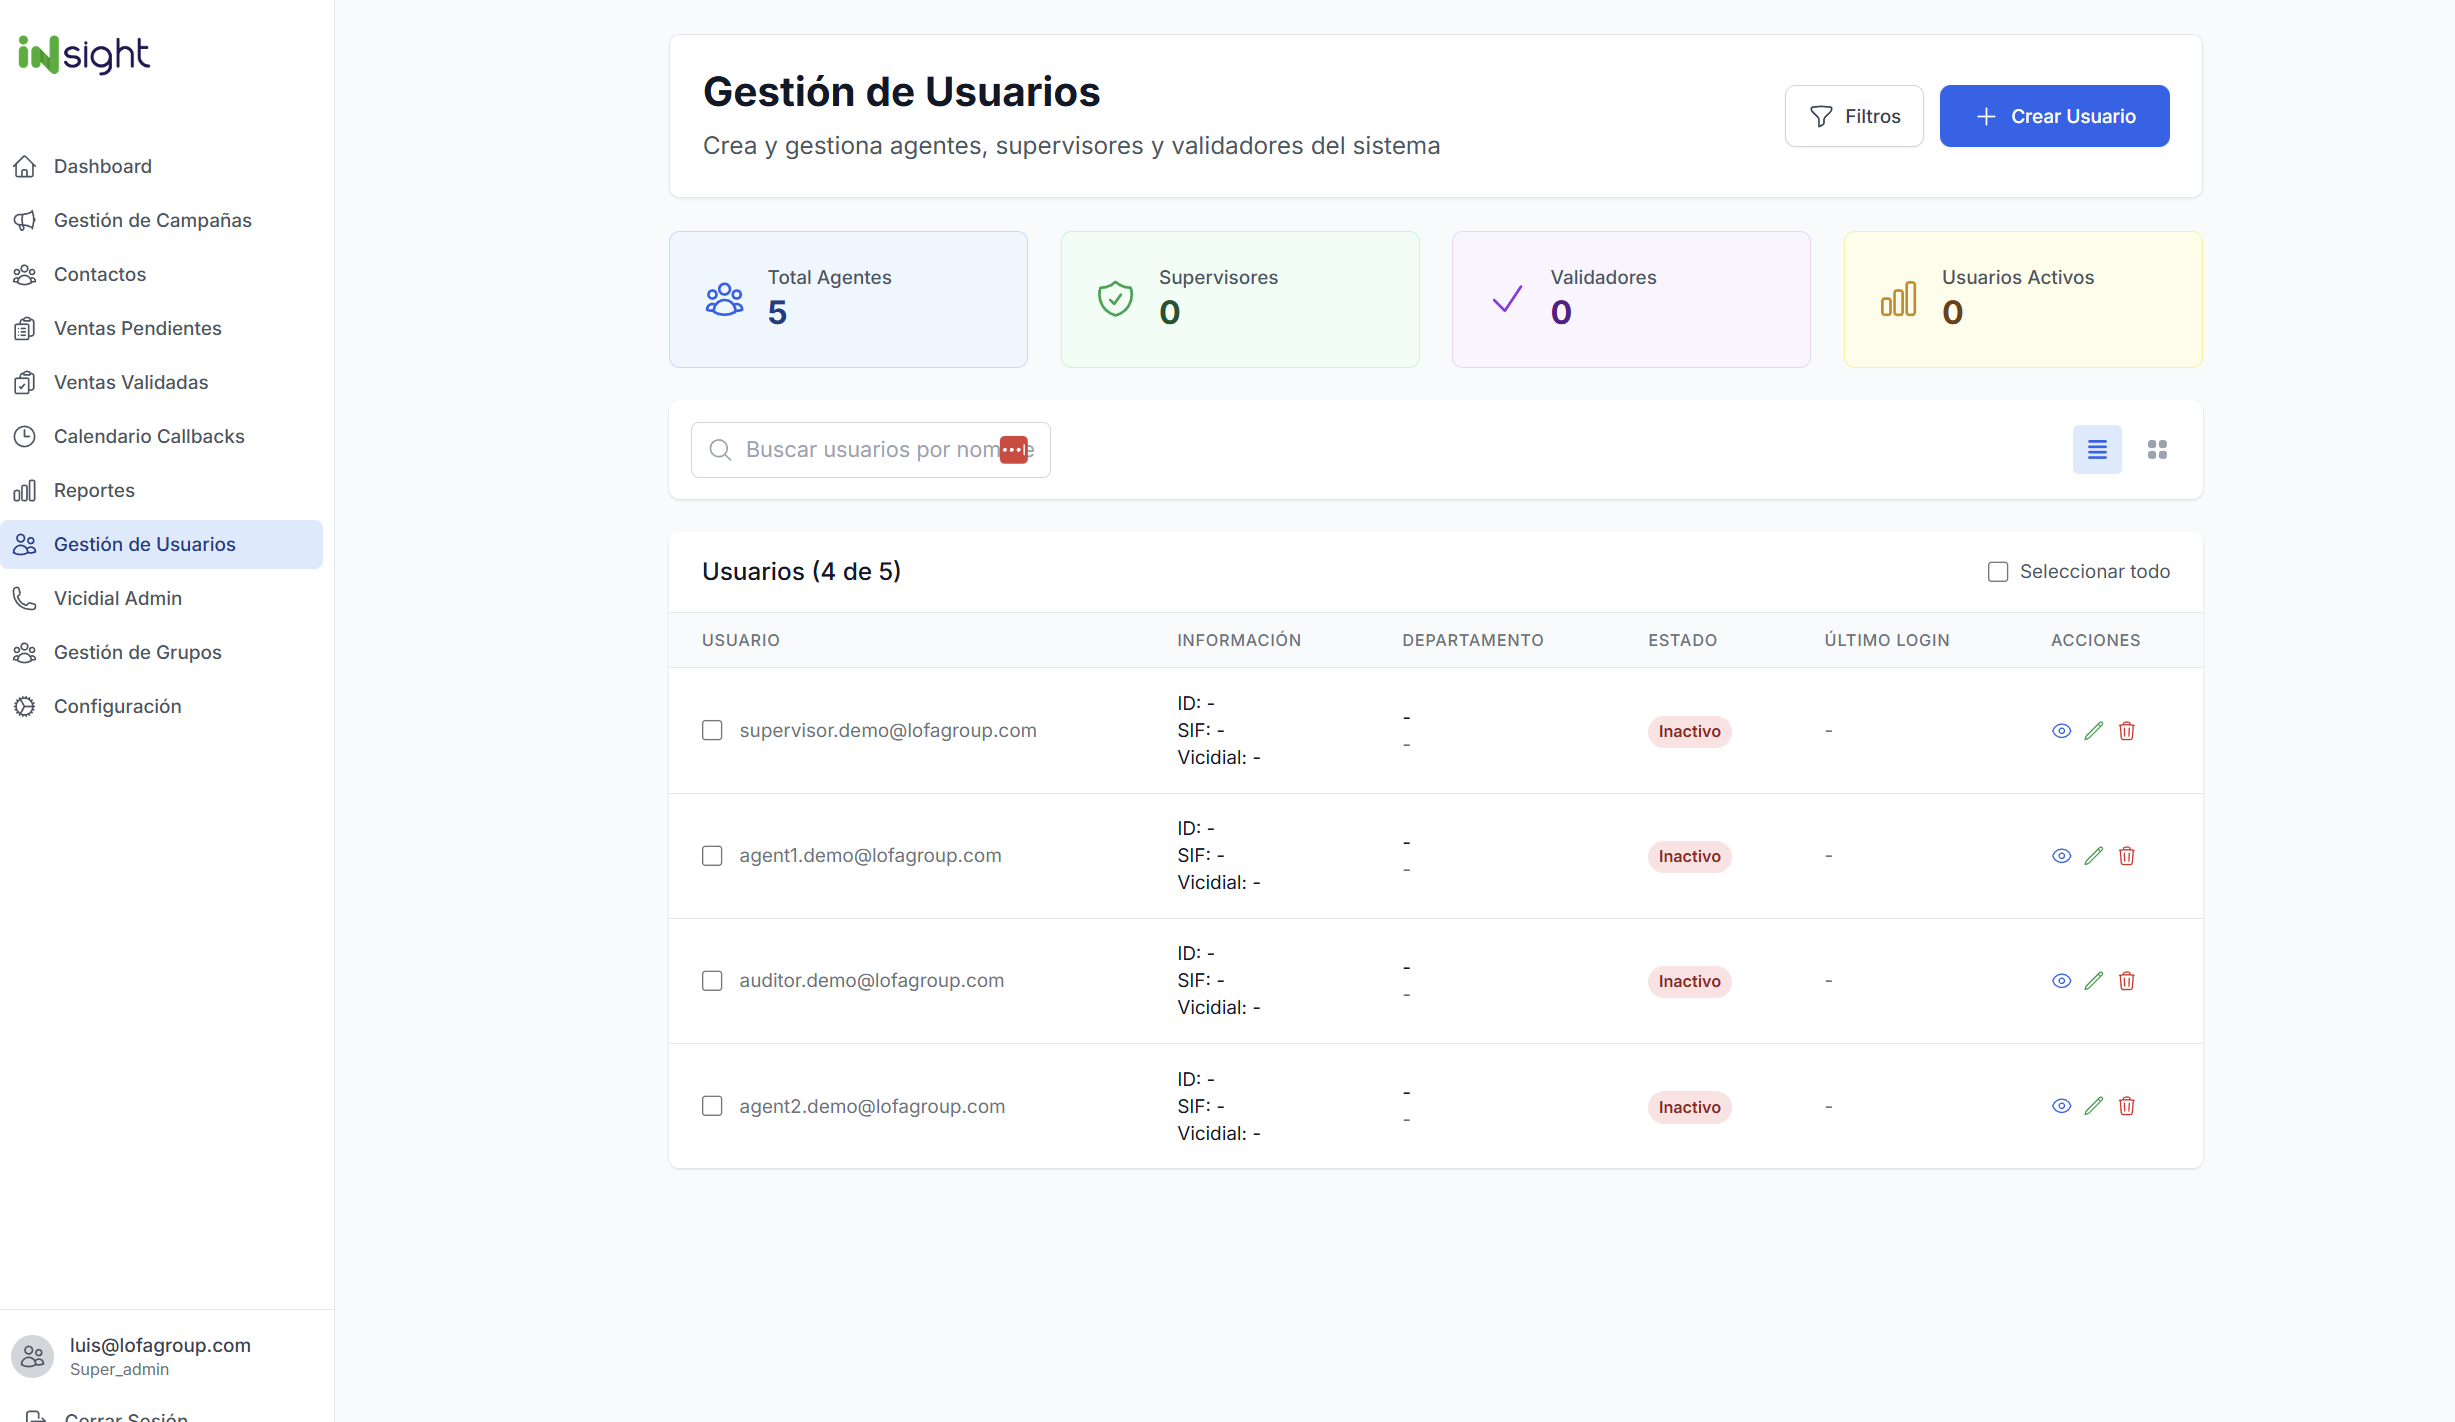The width and height of the screenshot is (2455, 1422).
Task: Open Calendario Callbacks via clock icon
Action: click(25, 436)
